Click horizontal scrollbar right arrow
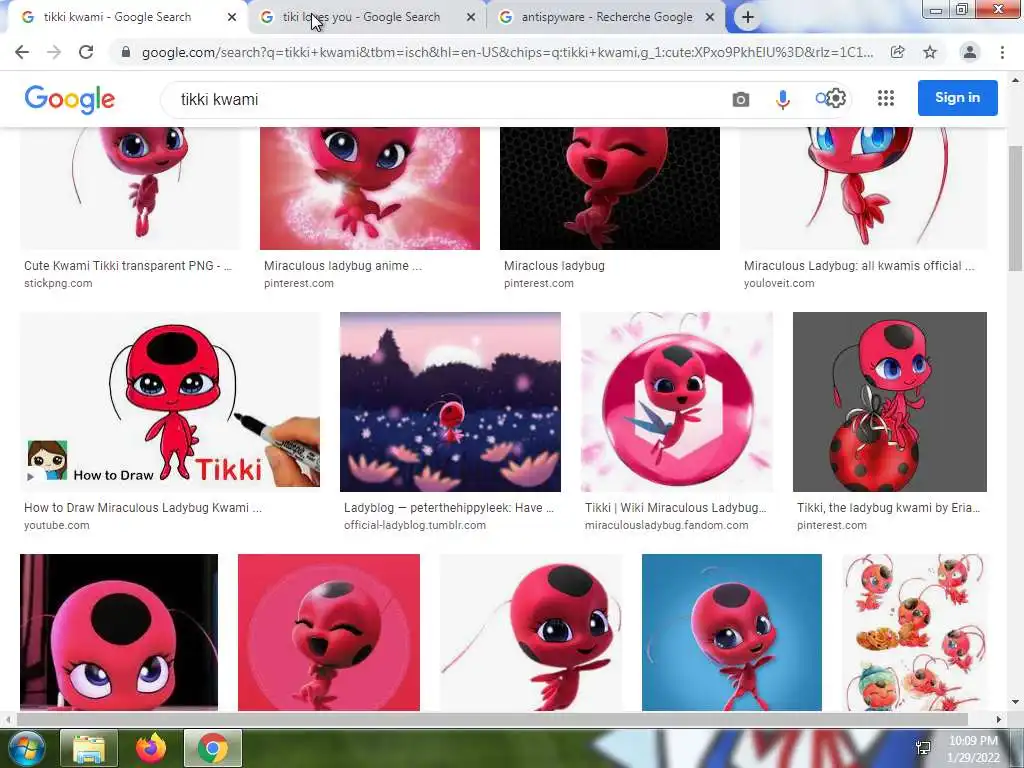This screenshot has width=1024, height=768. tap(999, 719)
